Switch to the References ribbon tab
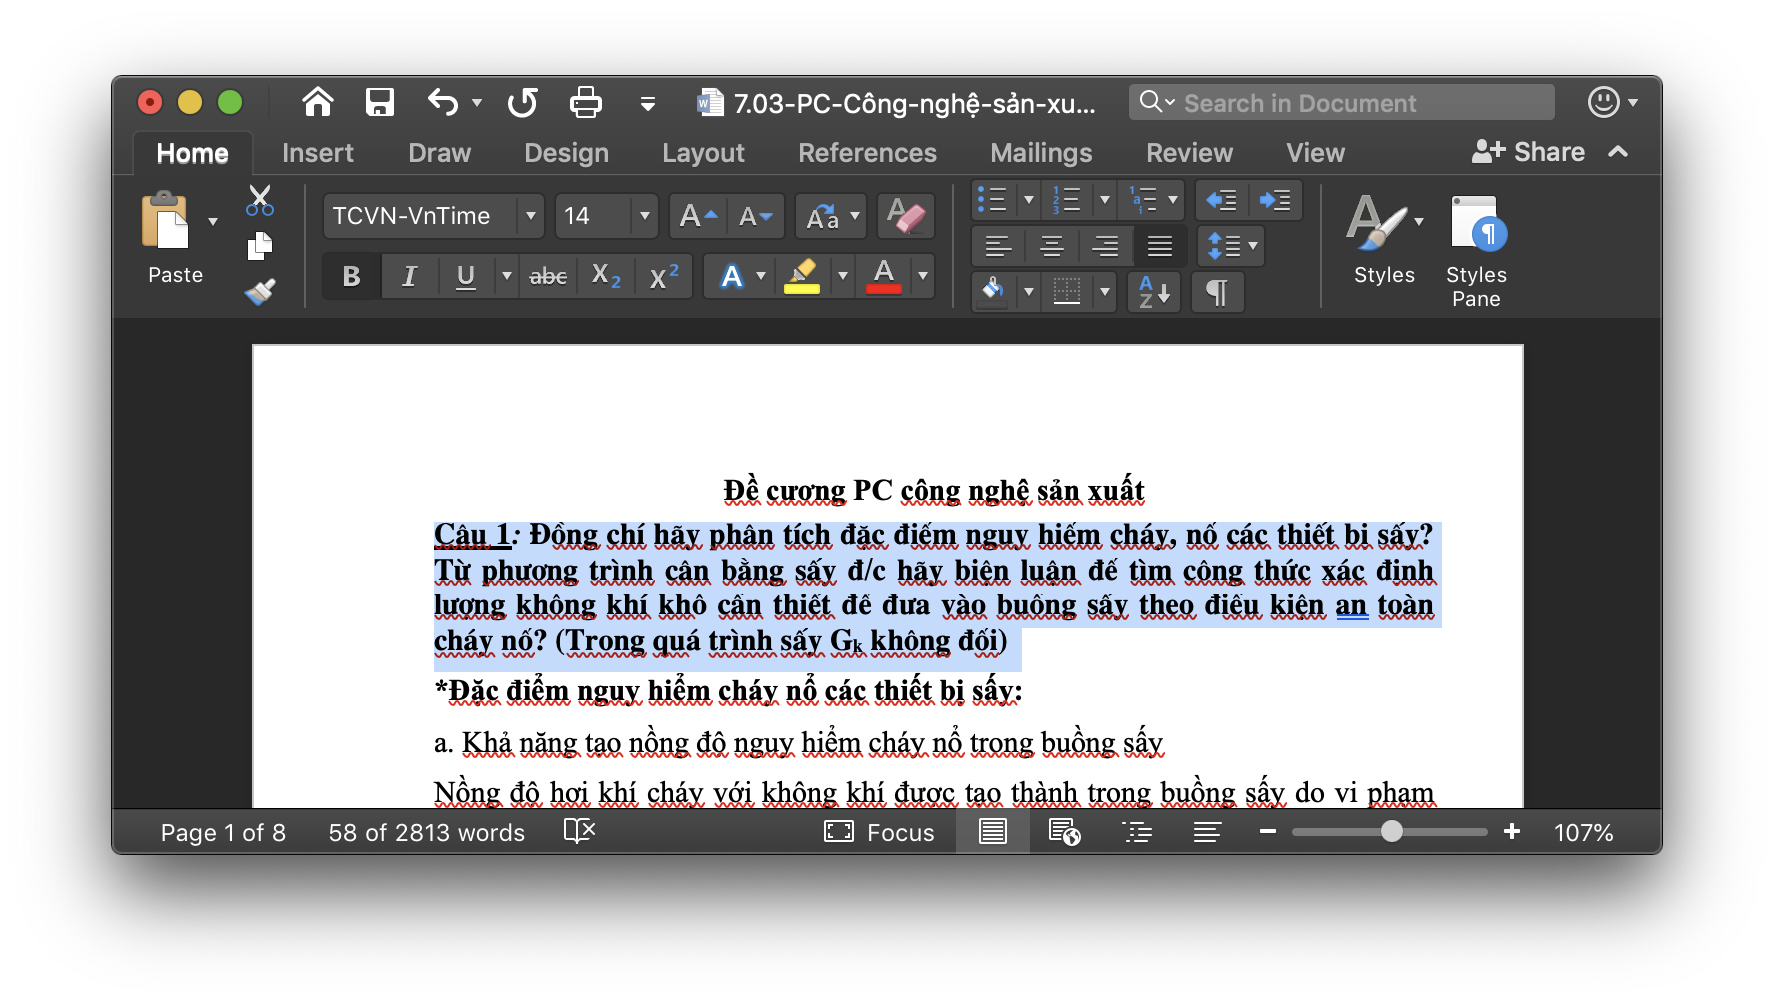The width and height of the screenshot is (1774, 1002). pos(866,152)
